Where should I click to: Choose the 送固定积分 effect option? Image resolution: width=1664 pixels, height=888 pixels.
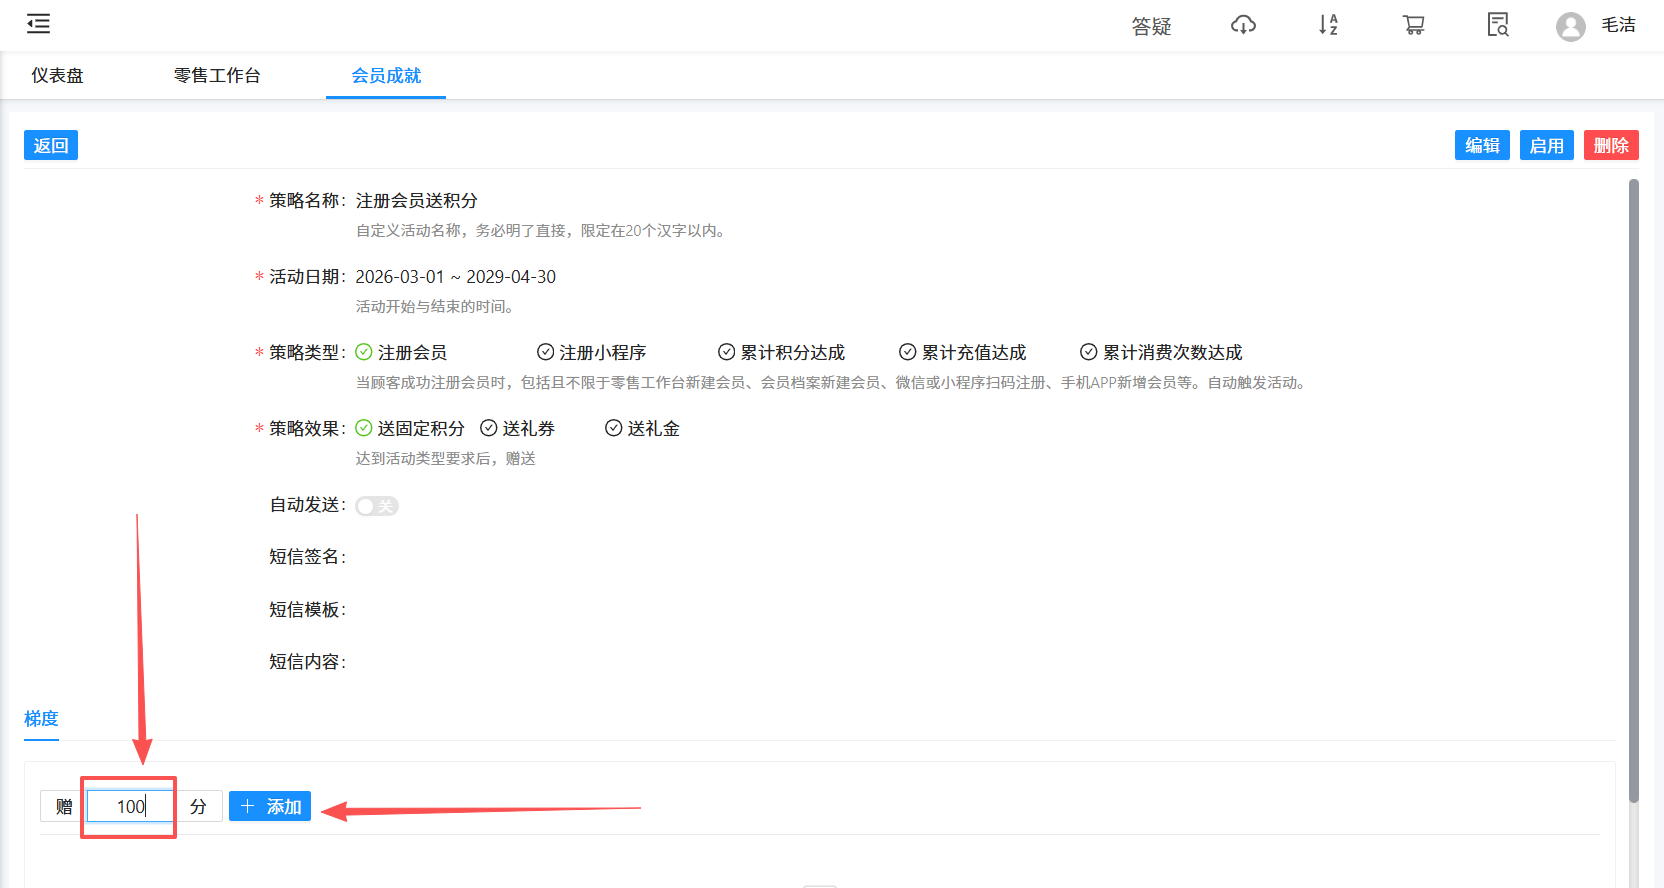pyautogui.click(x=410, y=428)
